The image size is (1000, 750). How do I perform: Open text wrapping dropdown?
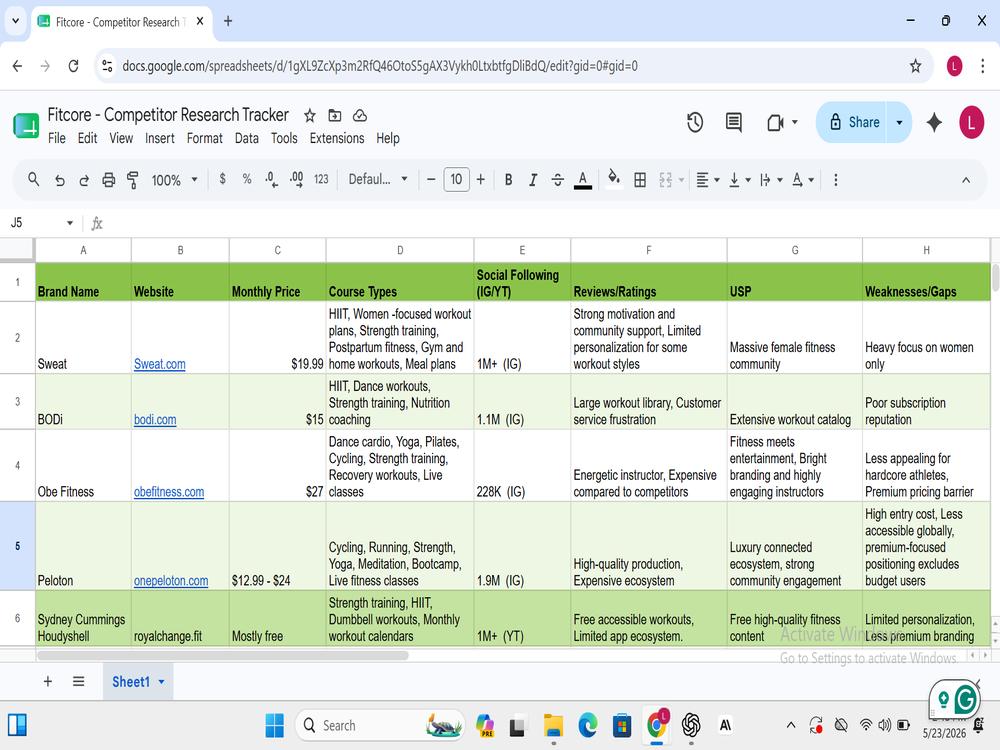click(771, 180)
